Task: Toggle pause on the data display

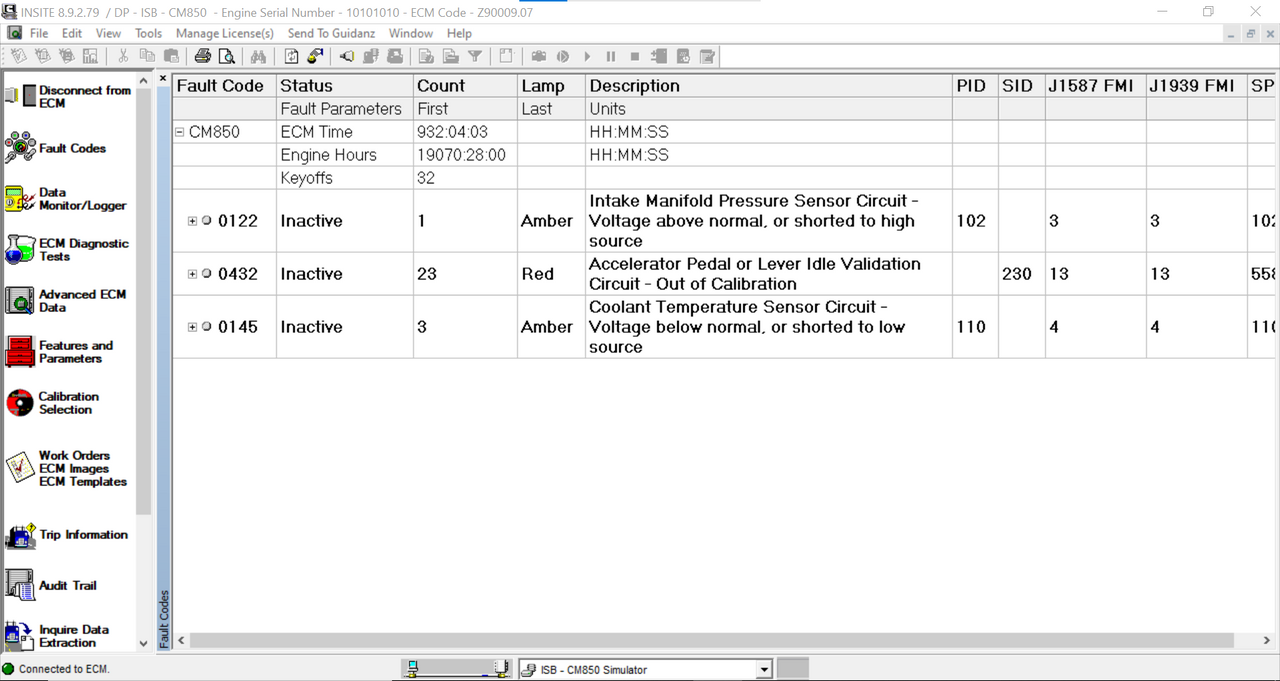Action: [611, 56]
